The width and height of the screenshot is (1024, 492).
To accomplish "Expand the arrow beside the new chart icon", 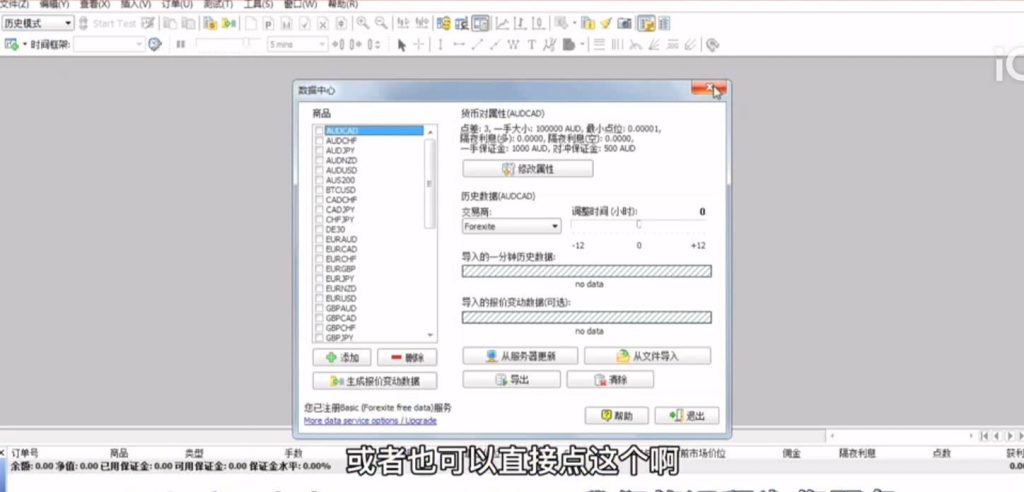I will [25, 44].
